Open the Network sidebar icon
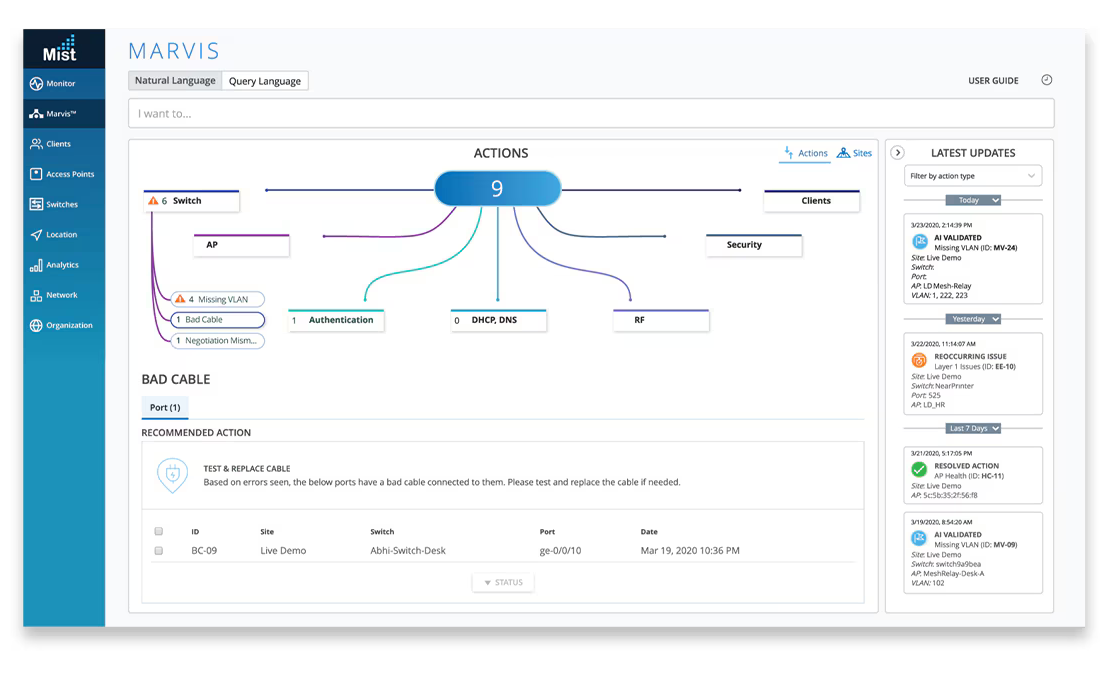 click(x=36, y=295)
